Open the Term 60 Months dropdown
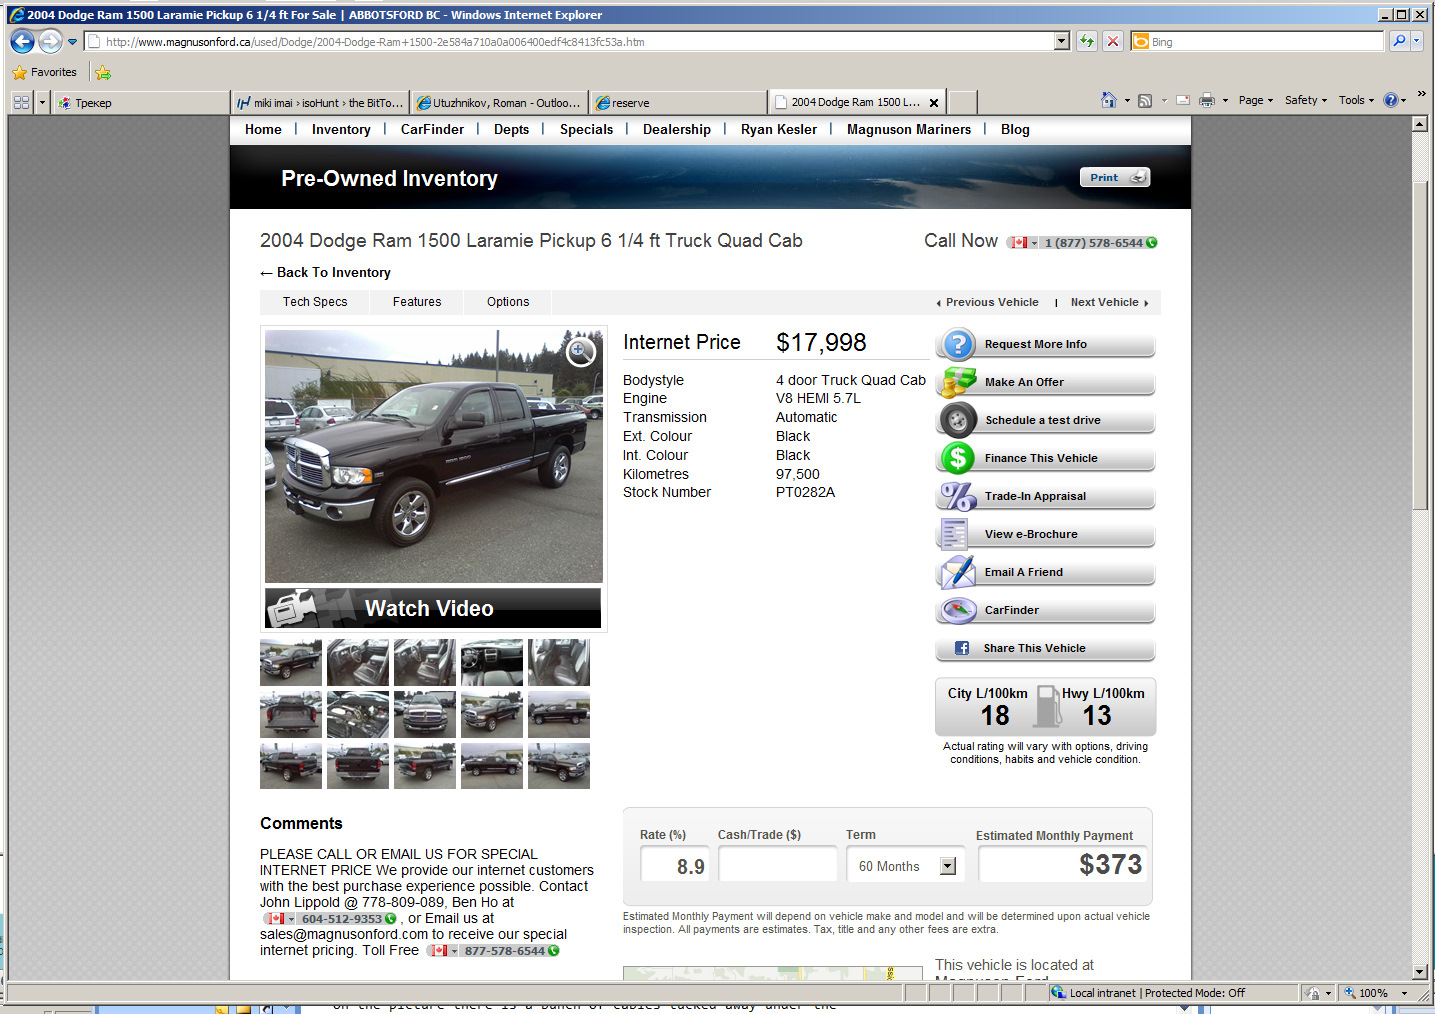This screenshot has width=1435, height=1014. (x=948, y=866)
